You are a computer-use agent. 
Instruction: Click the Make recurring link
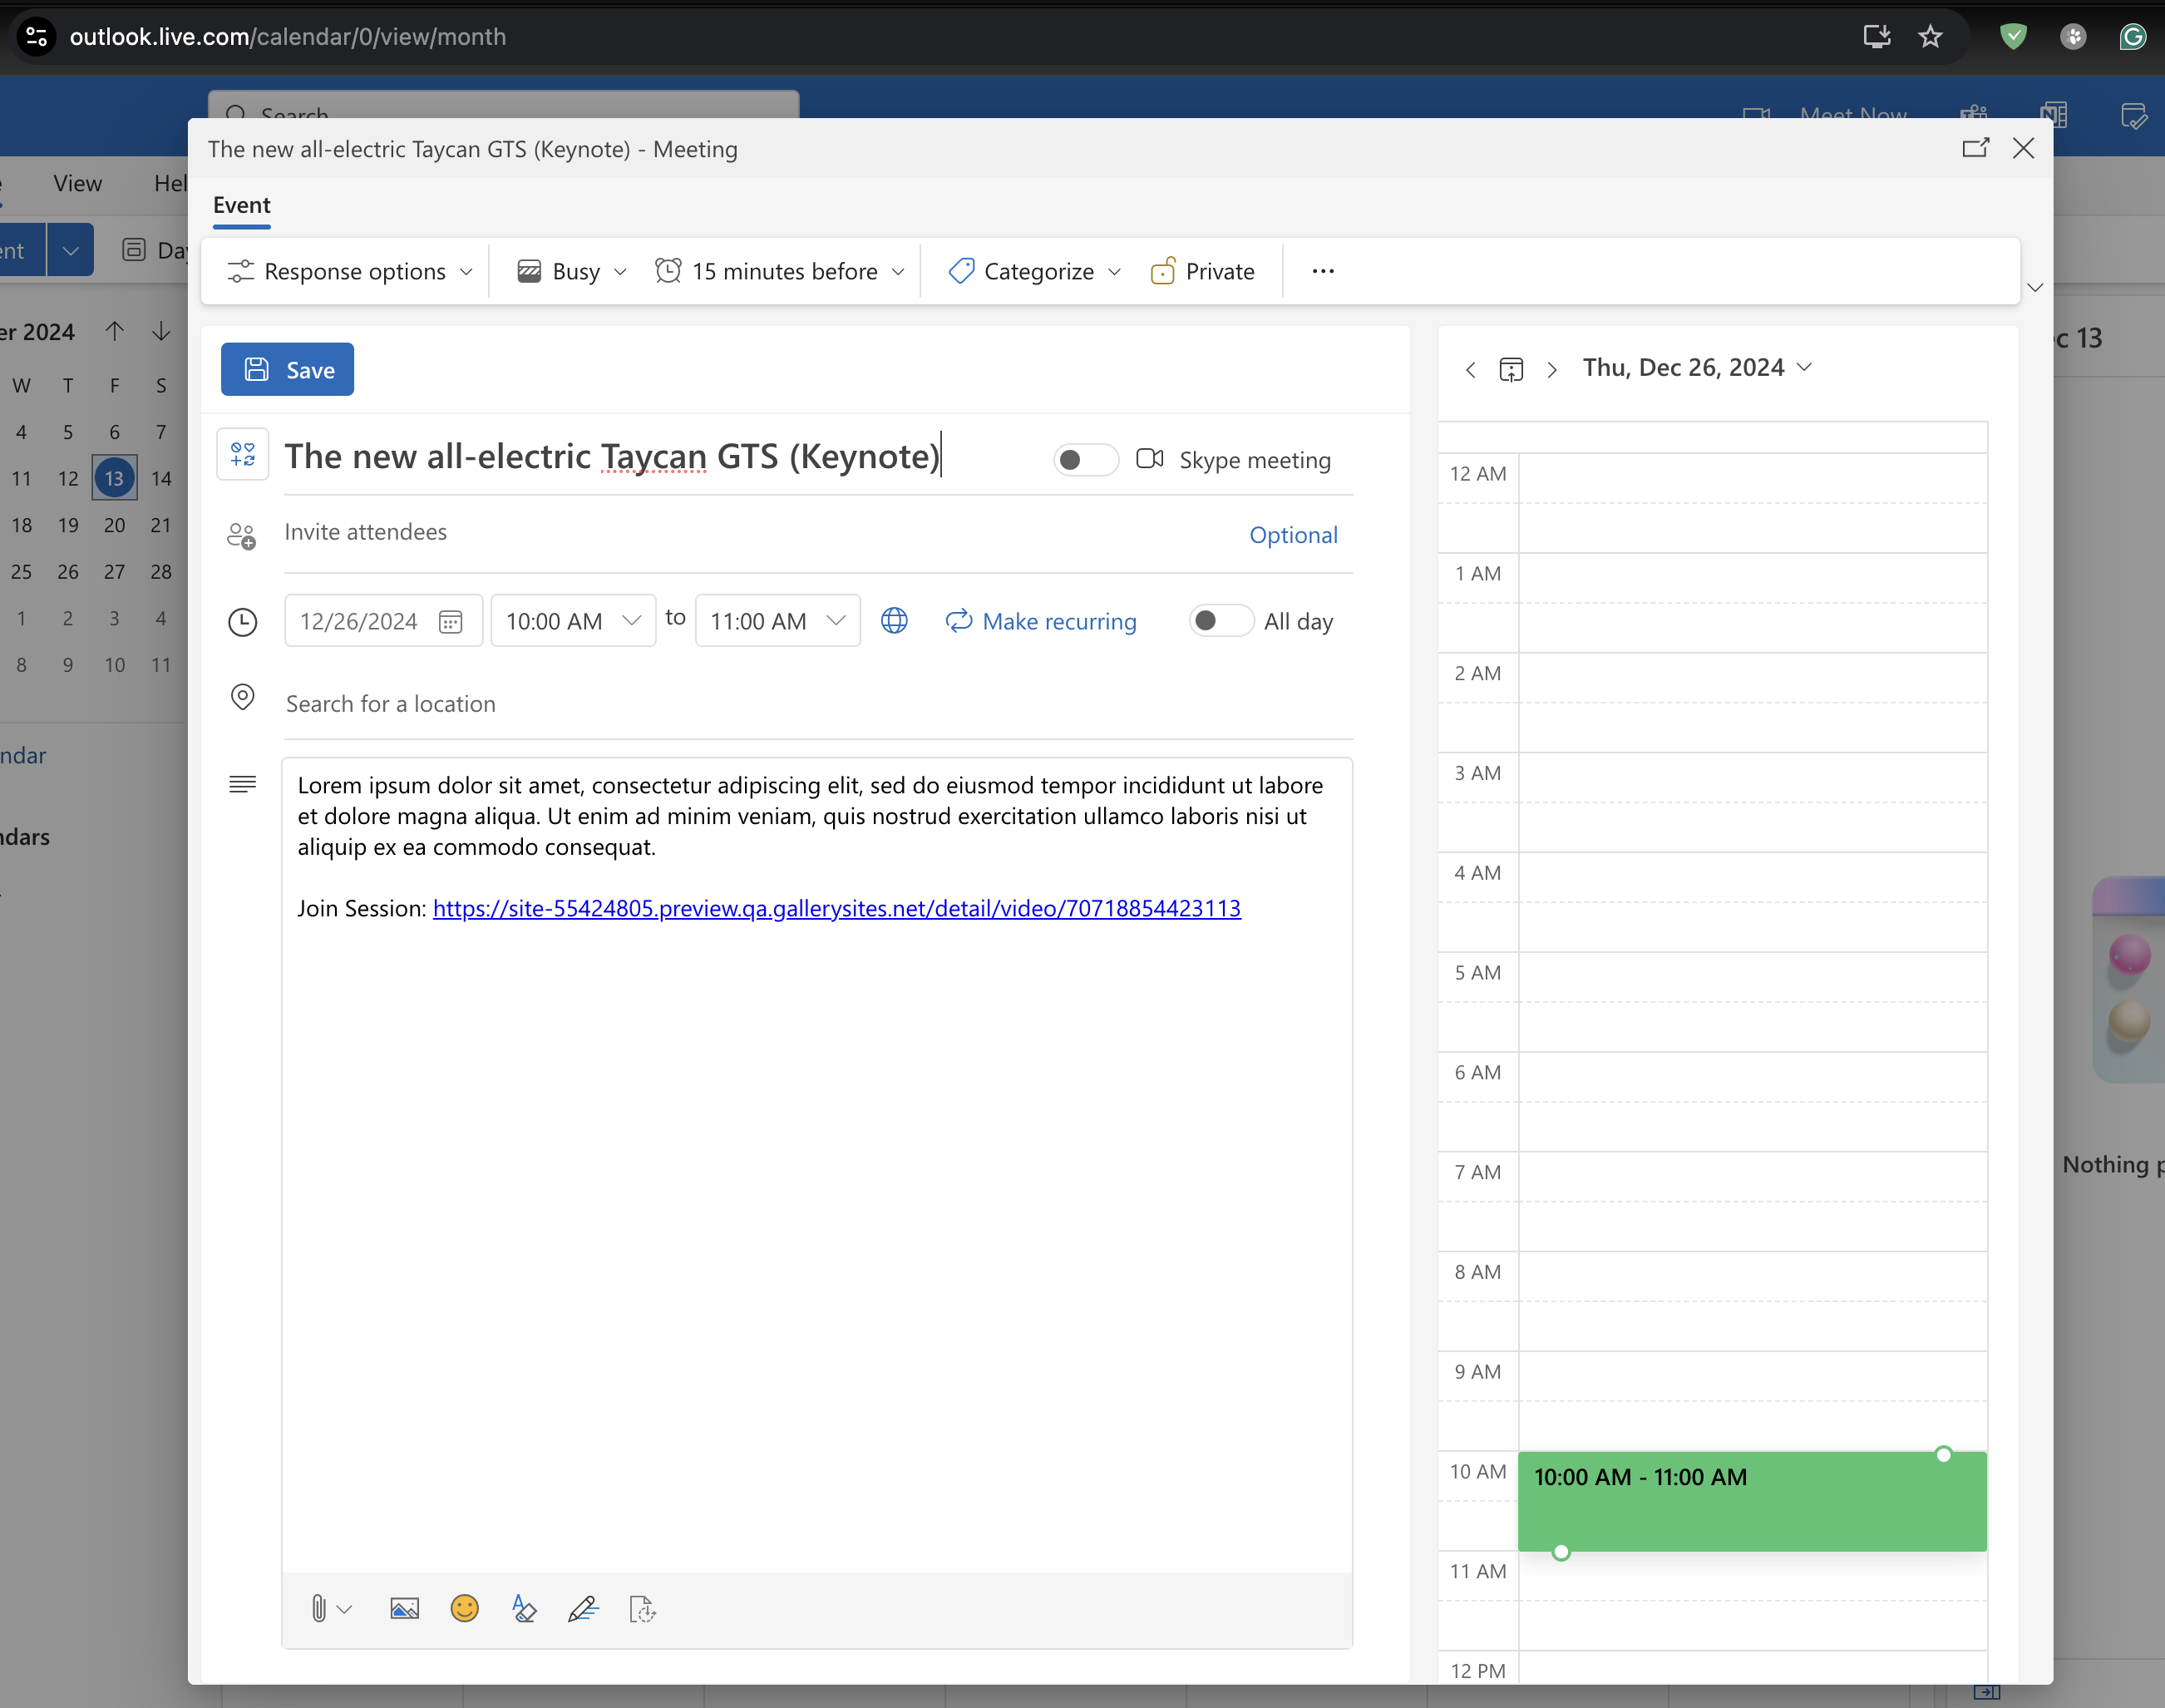1041,621
